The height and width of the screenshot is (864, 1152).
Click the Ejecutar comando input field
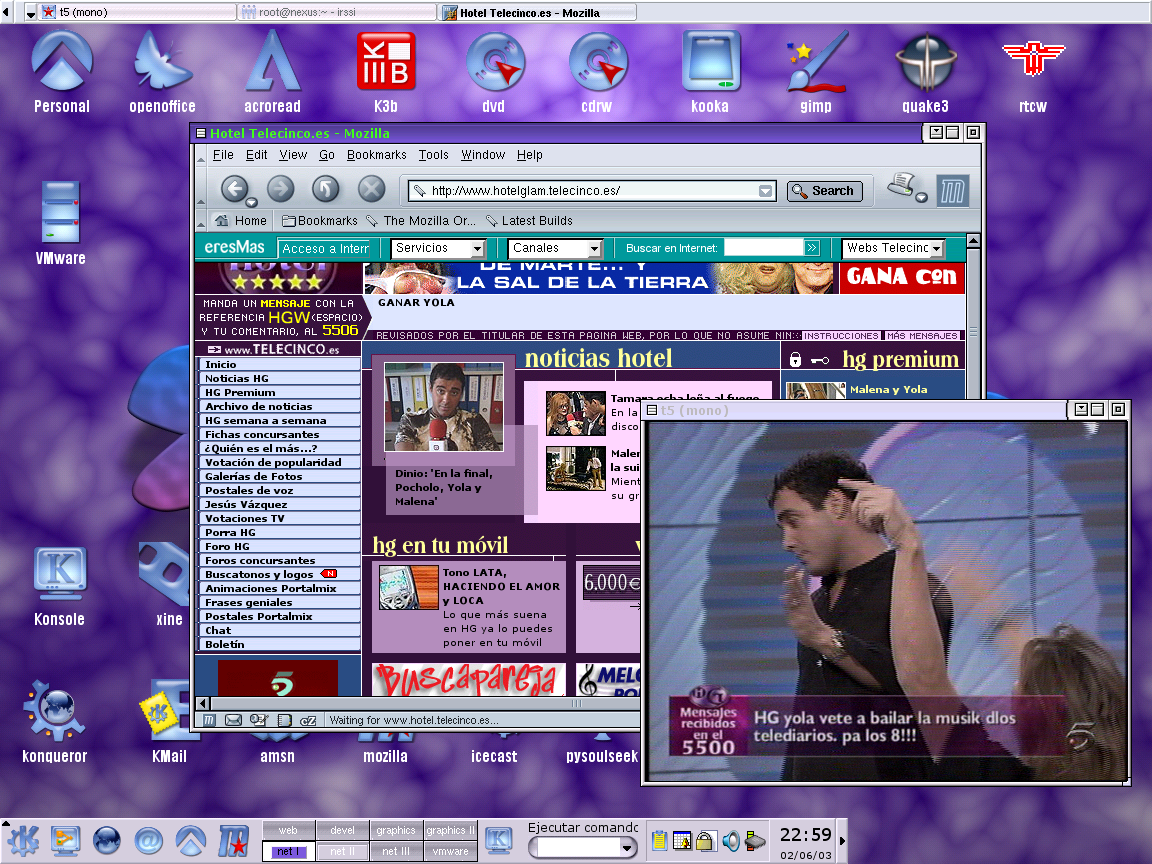577,848
